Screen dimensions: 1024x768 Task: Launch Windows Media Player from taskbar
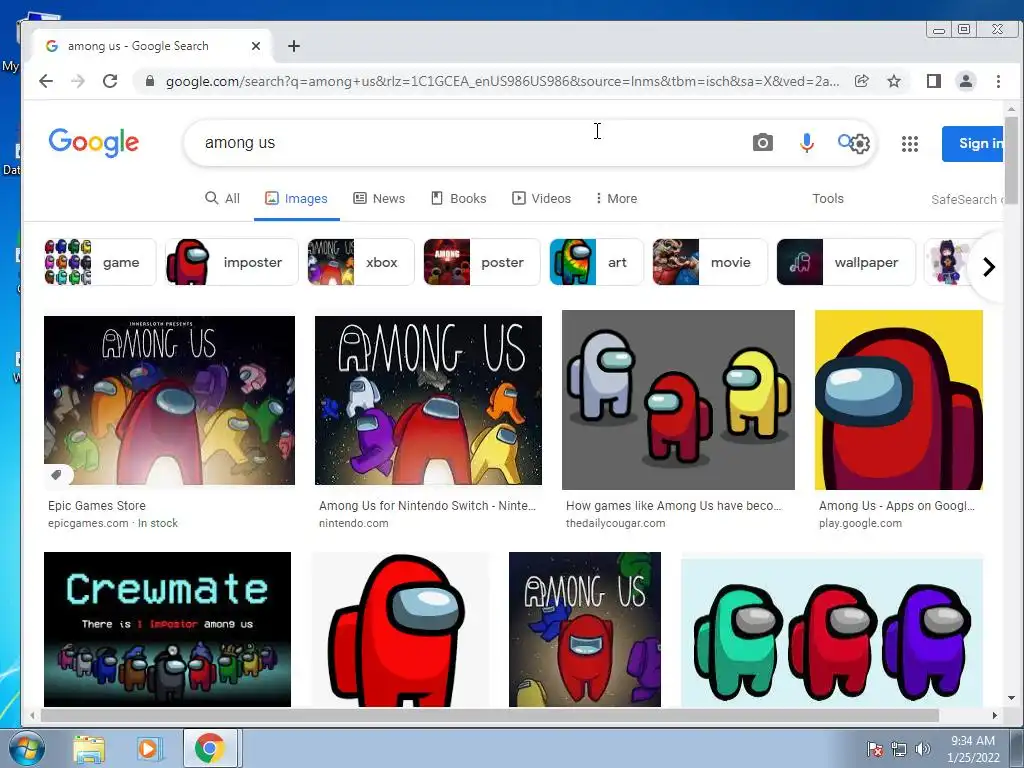point(148,748)
